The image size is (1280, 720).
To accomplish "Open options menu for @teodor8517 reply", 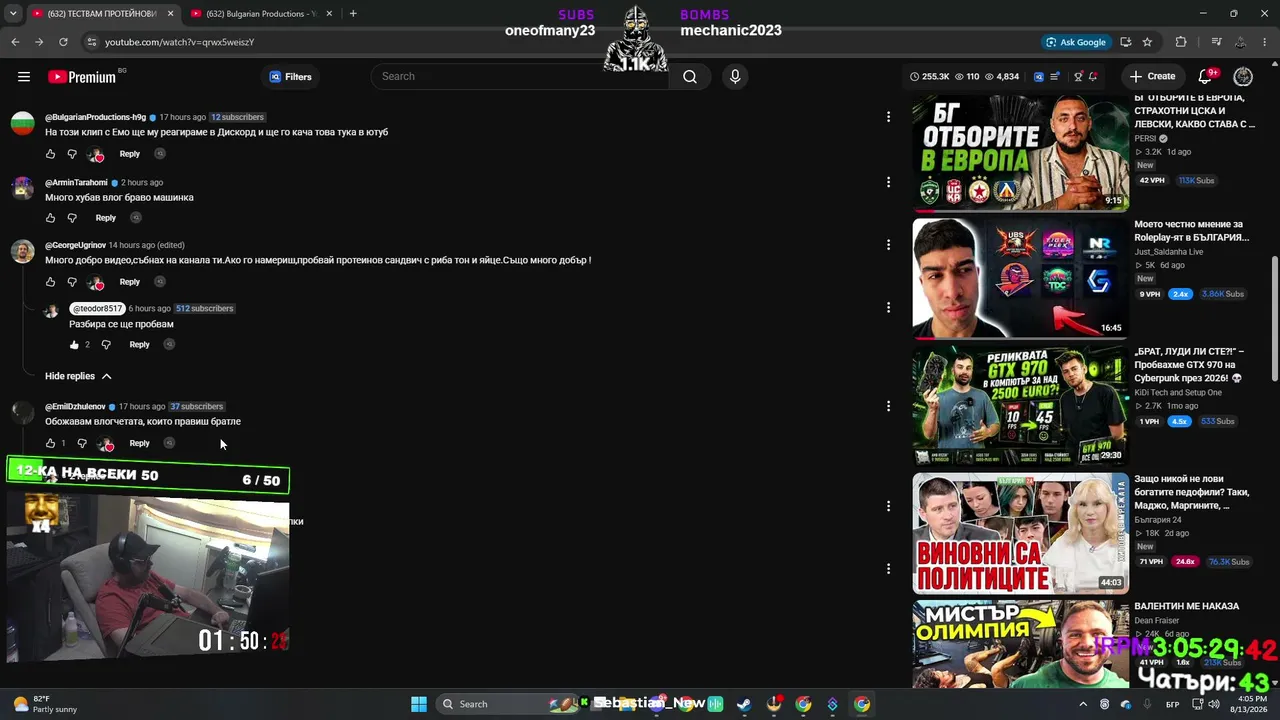I will pyautogui.click(x=888, y=308).
